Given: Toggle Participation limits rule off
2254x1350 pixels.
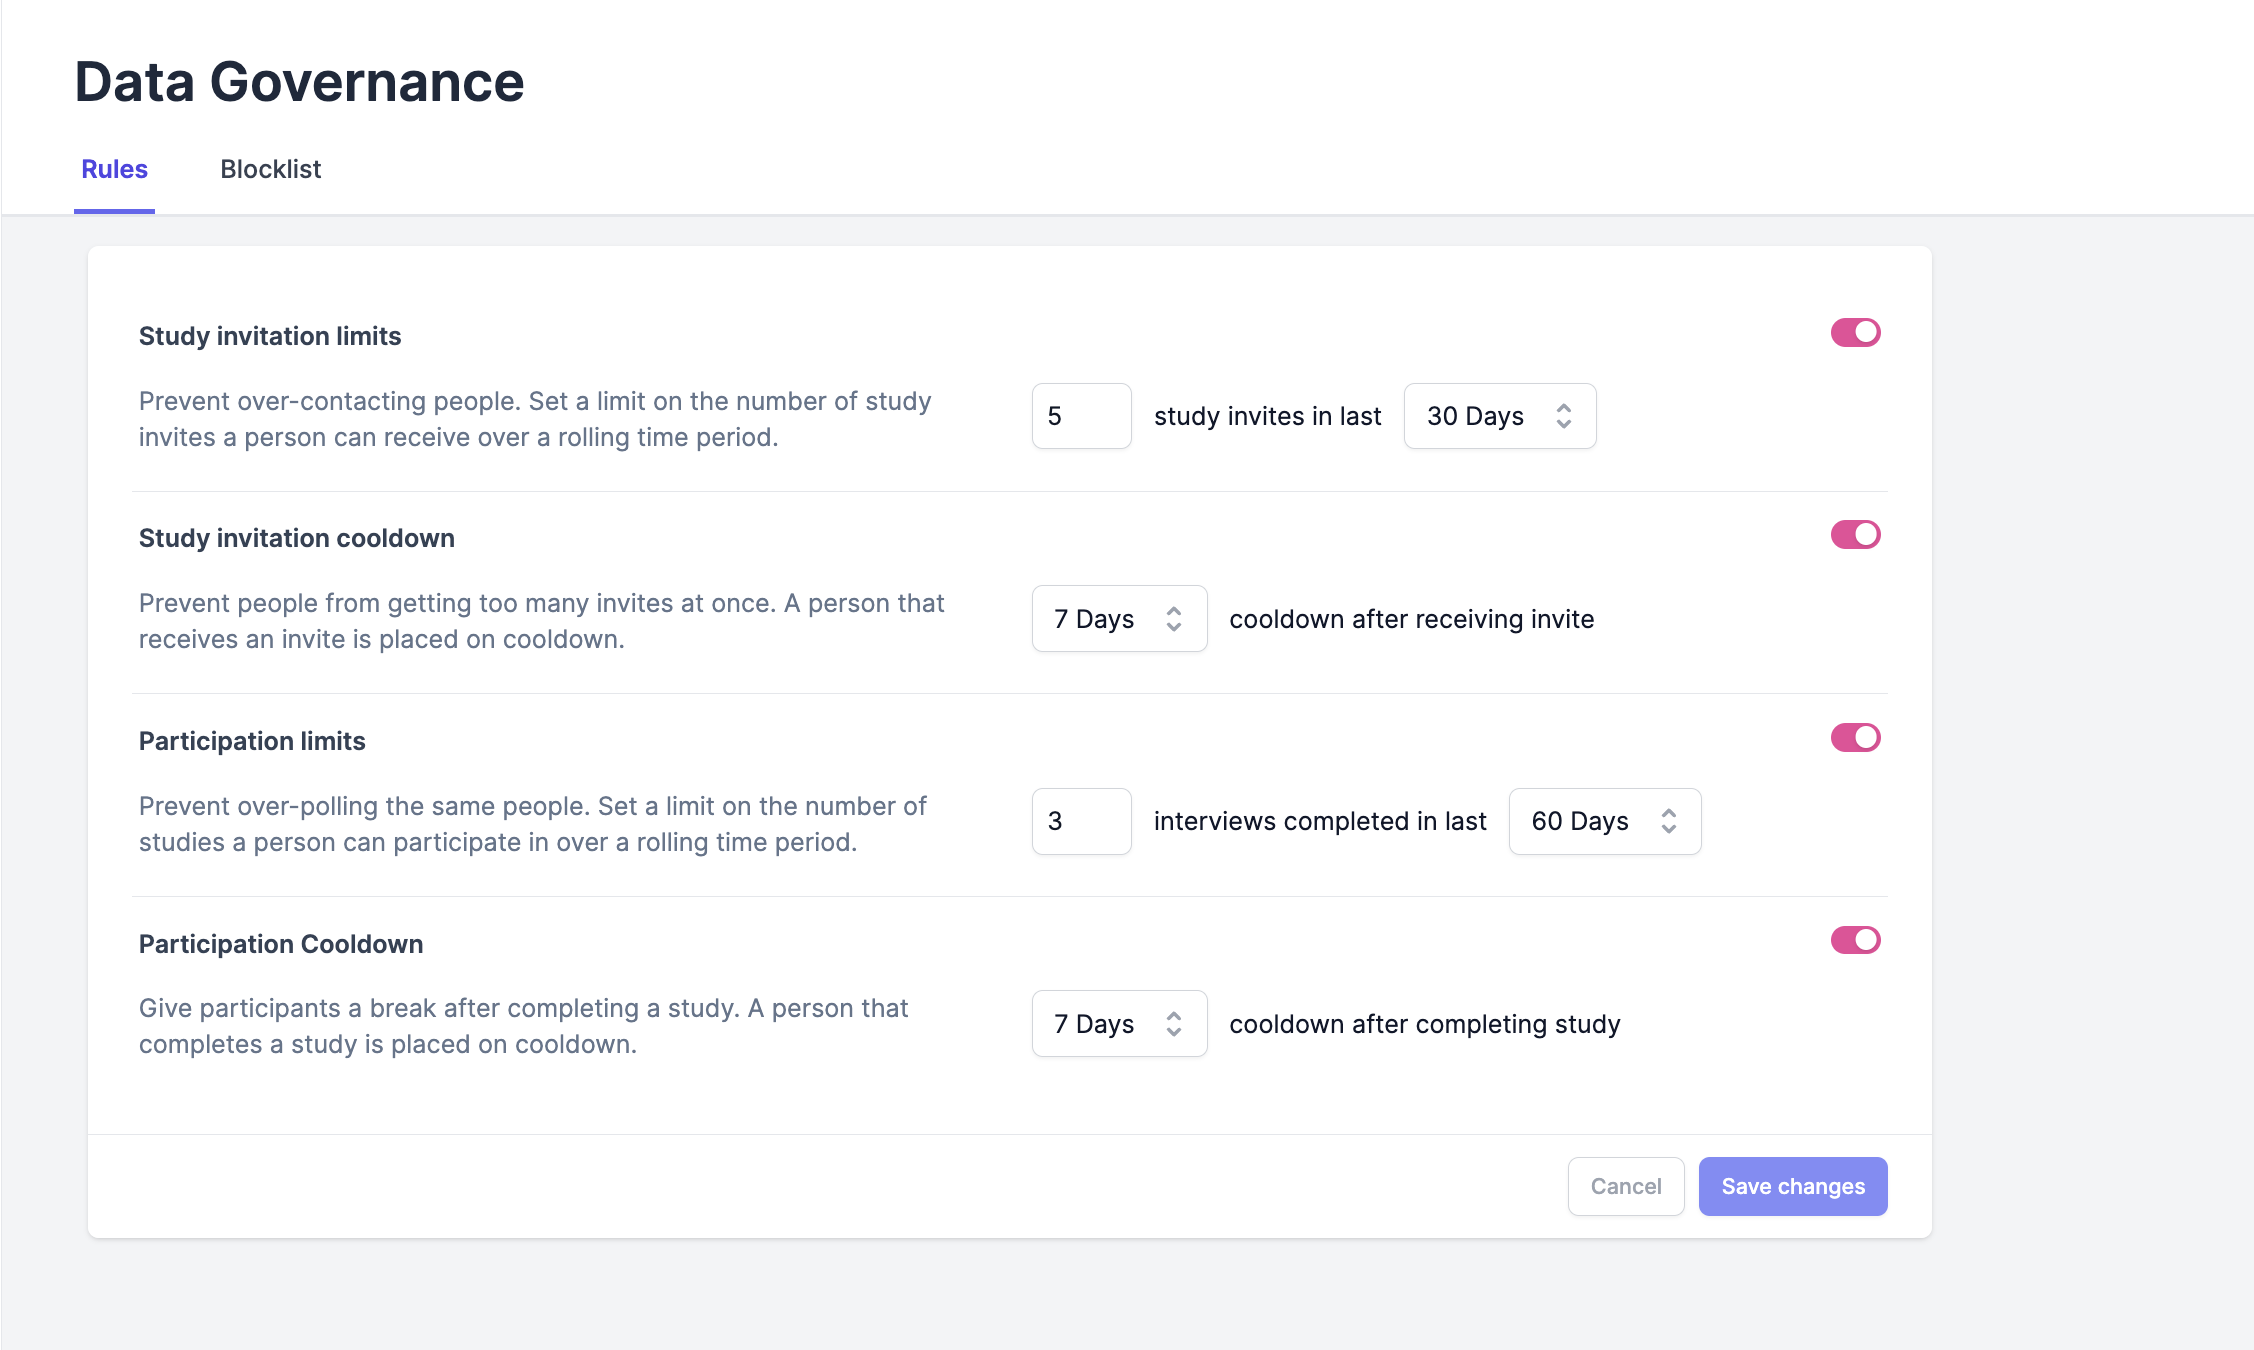Looking at the screenshot, I should point(1855,738).
